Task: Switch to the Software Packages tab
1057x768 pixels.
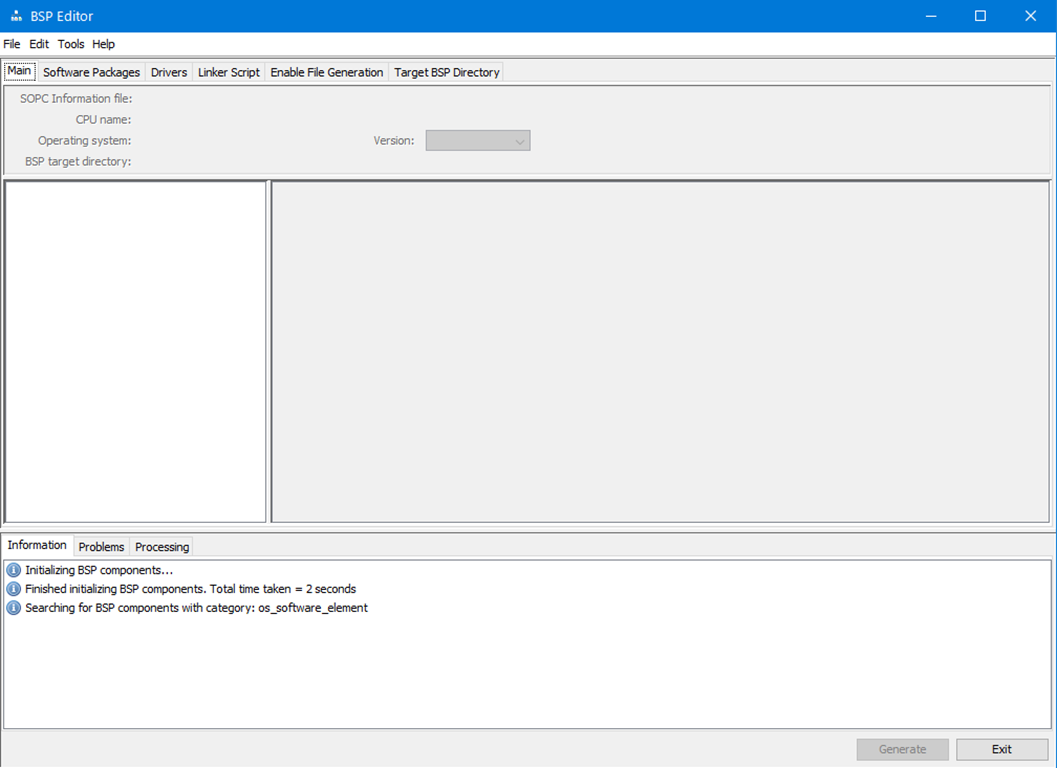Action: coord(91,72)
